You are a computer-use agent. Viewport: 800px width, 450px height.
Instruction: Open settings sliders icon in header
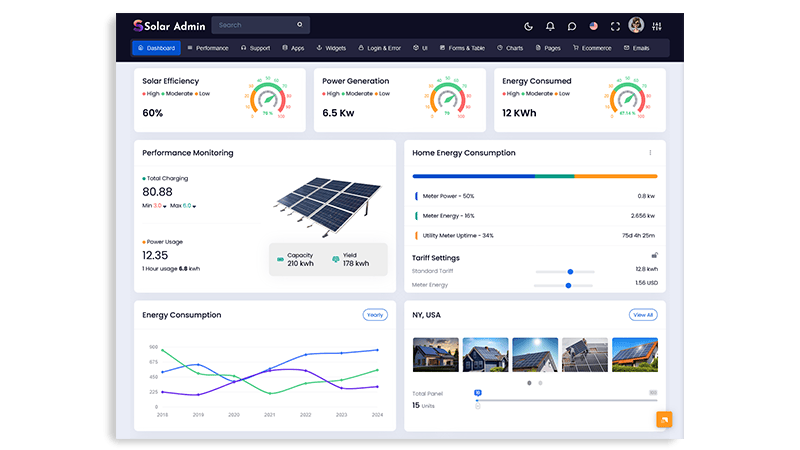coord(657,26)
